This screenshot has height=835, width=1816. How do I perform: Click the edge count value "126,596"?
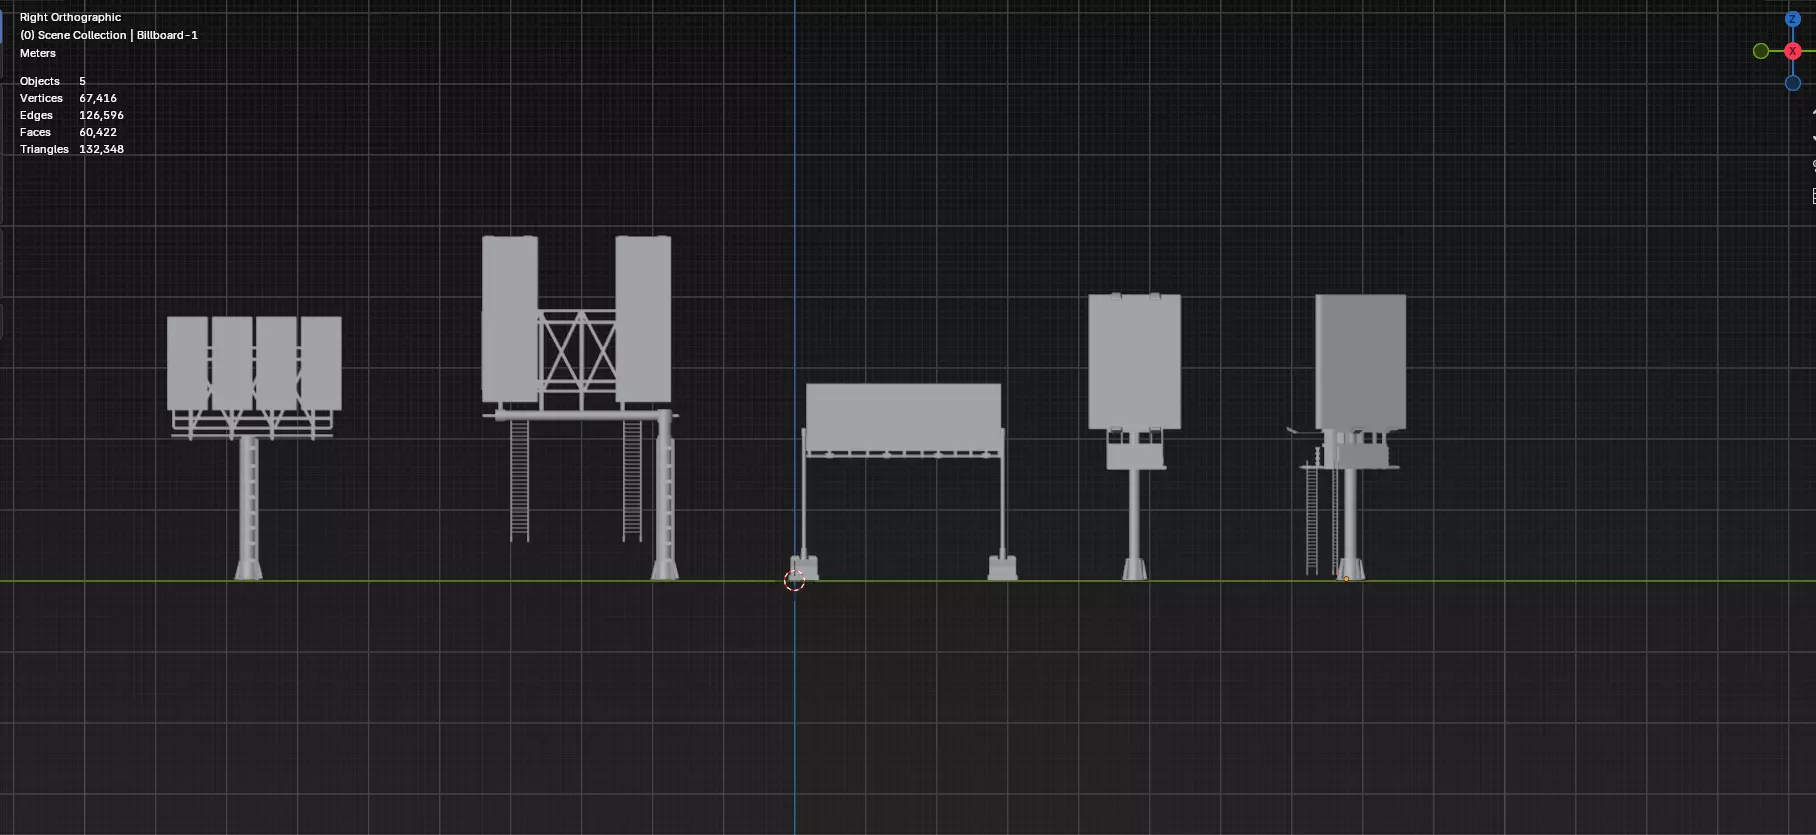101,115
